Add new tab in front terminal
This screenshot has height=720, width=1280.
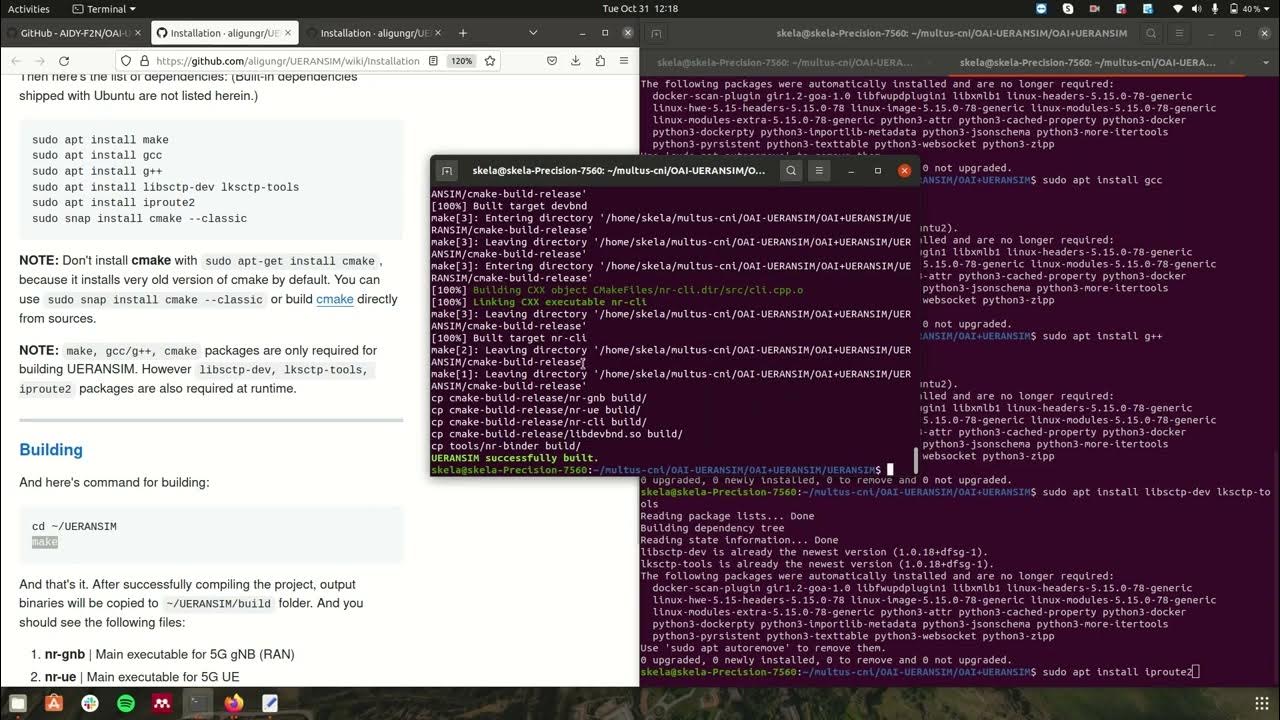click(447, 170)
